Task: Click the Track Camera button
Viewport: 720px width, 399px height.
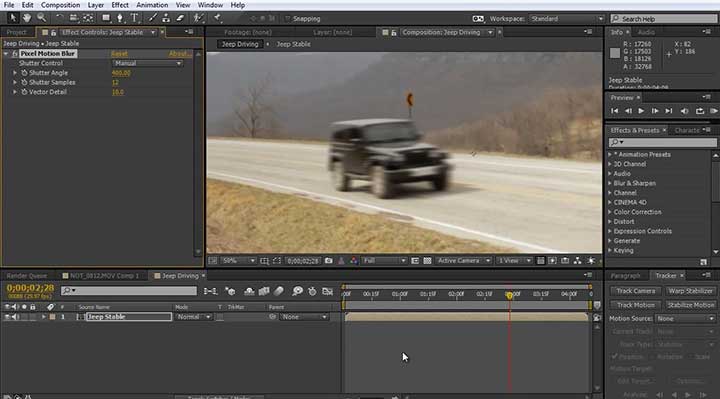Action: coord(636,291)
